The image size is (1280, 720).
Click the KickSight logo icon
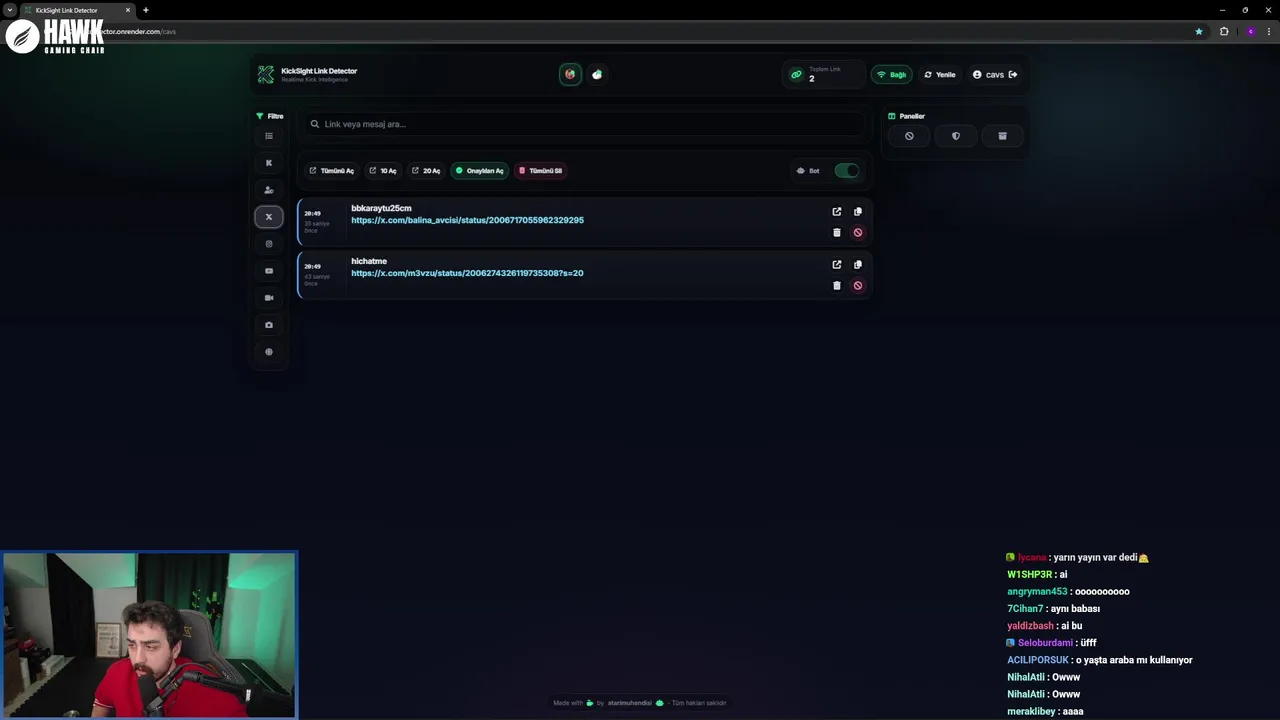pos(266,75)
